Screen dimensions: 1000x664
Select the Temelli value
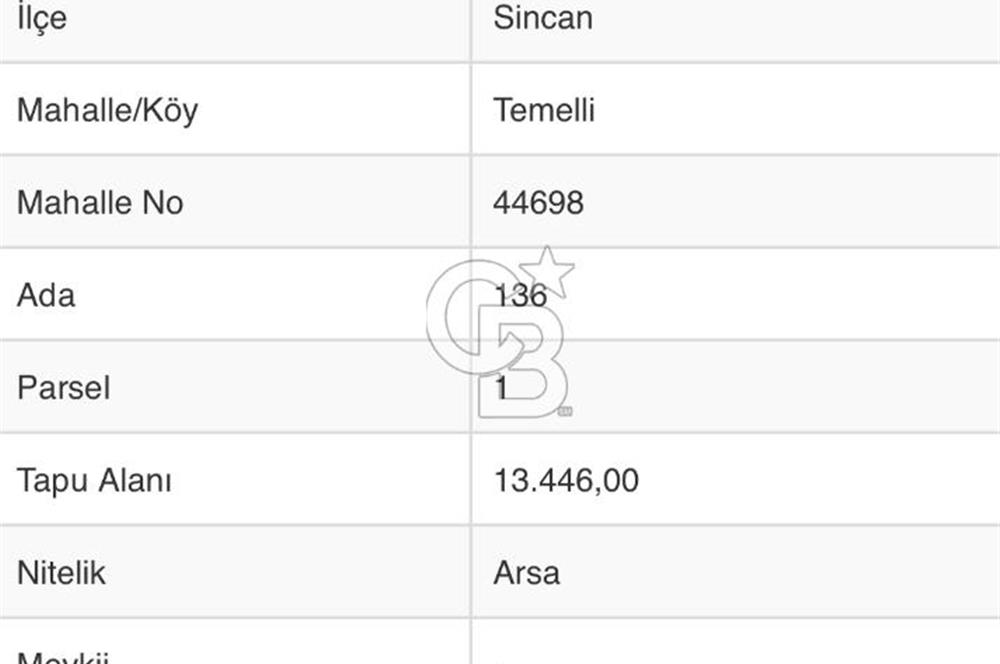(x=544, y=110)
